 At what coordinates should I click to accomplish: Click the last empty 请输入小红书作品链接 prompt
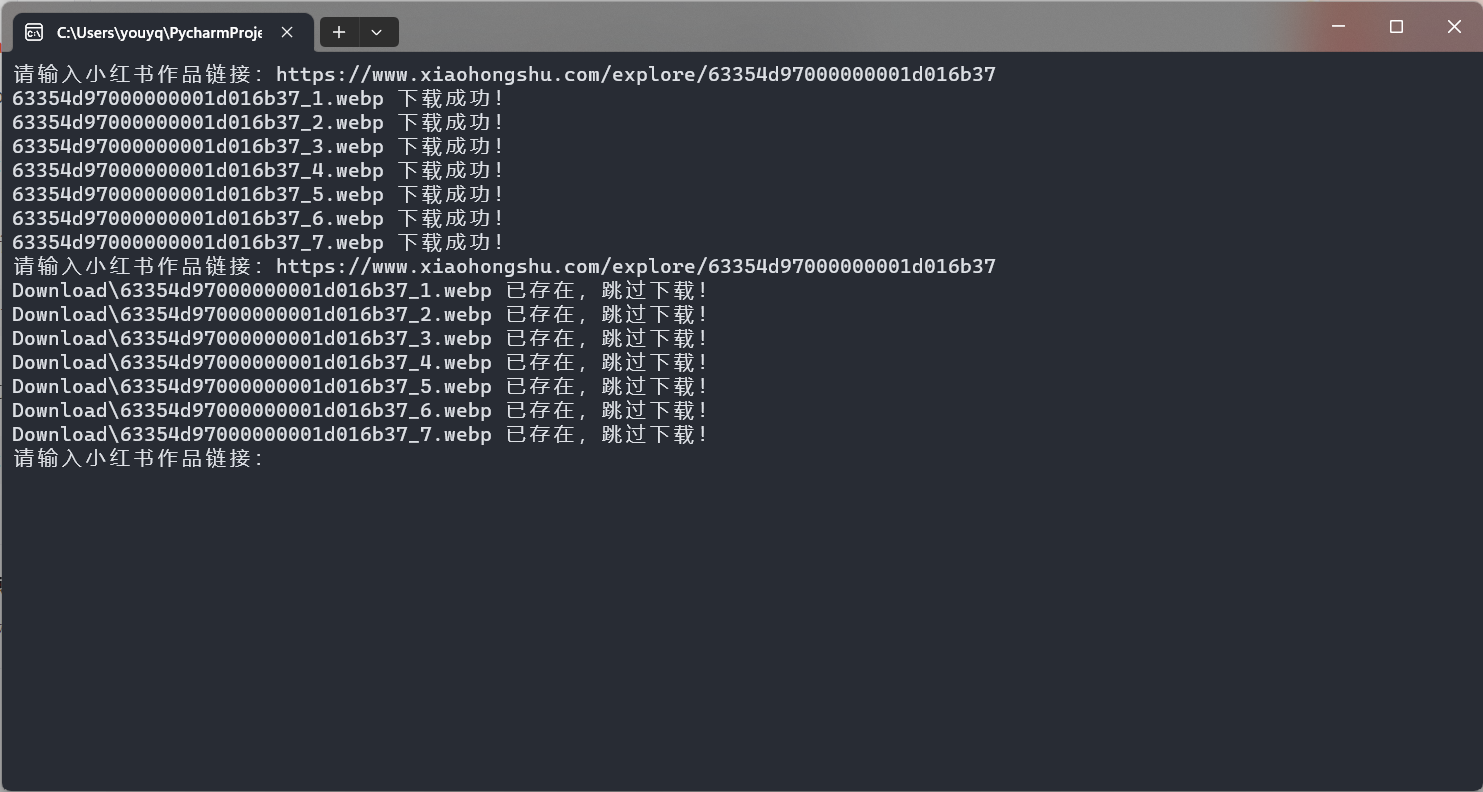pos(138,458)
